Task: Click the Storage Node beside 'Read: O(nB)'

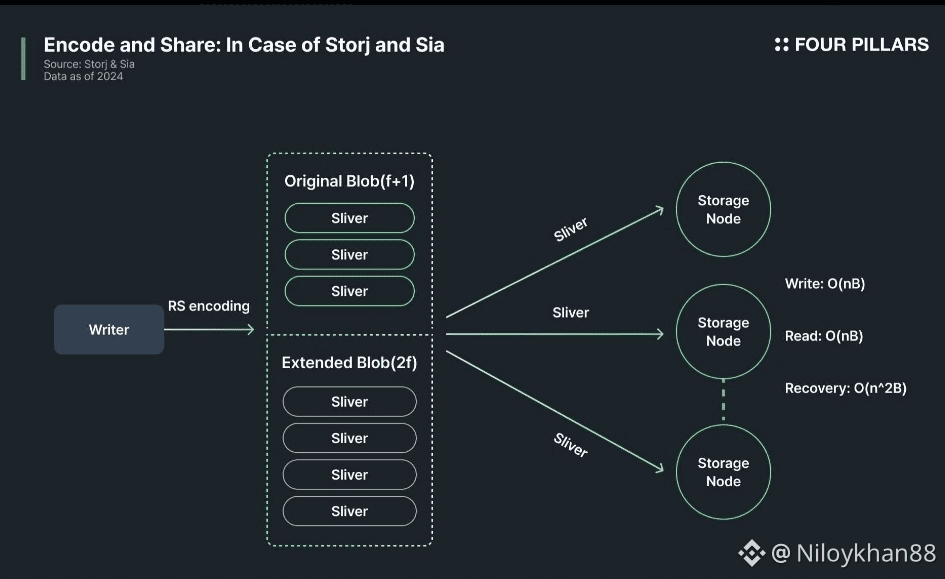Action: 723,332
